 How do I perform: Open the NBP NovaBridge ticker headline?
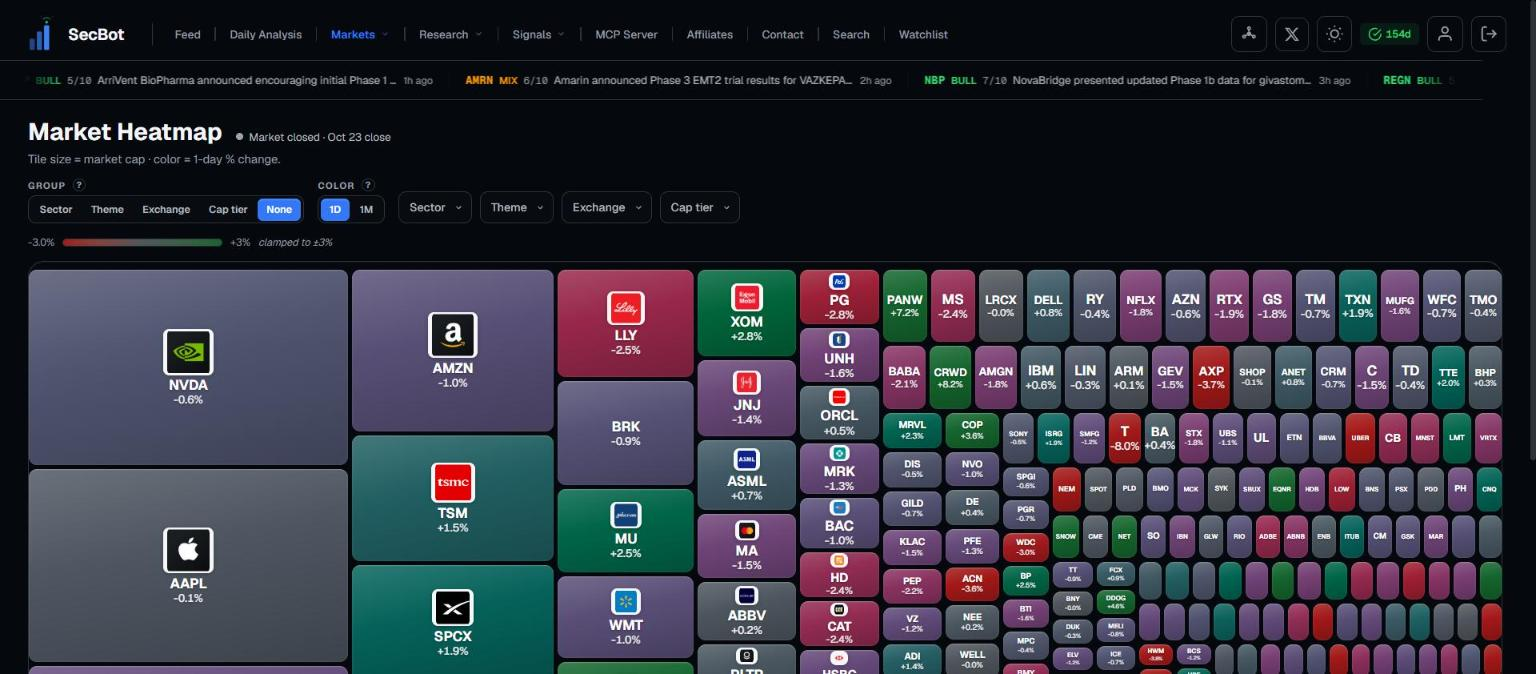[x=1137, y=80]
